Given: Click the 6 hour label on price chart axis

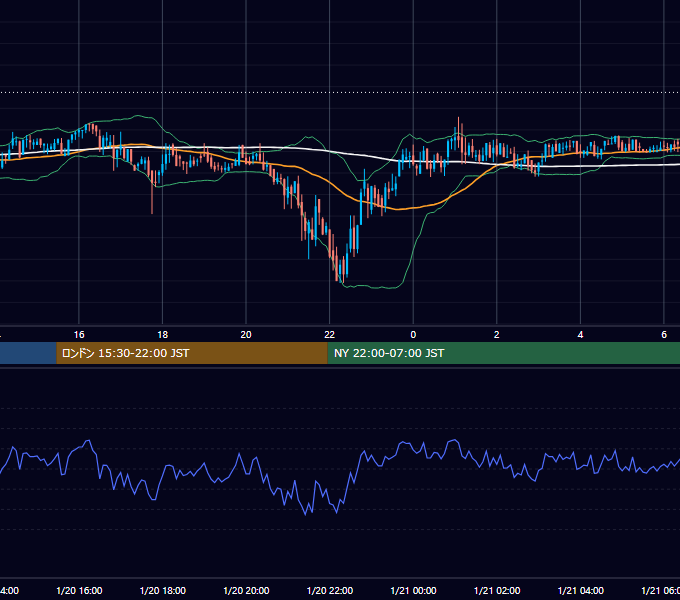Looking at the screenshot, I should click(x=664, y=335).
